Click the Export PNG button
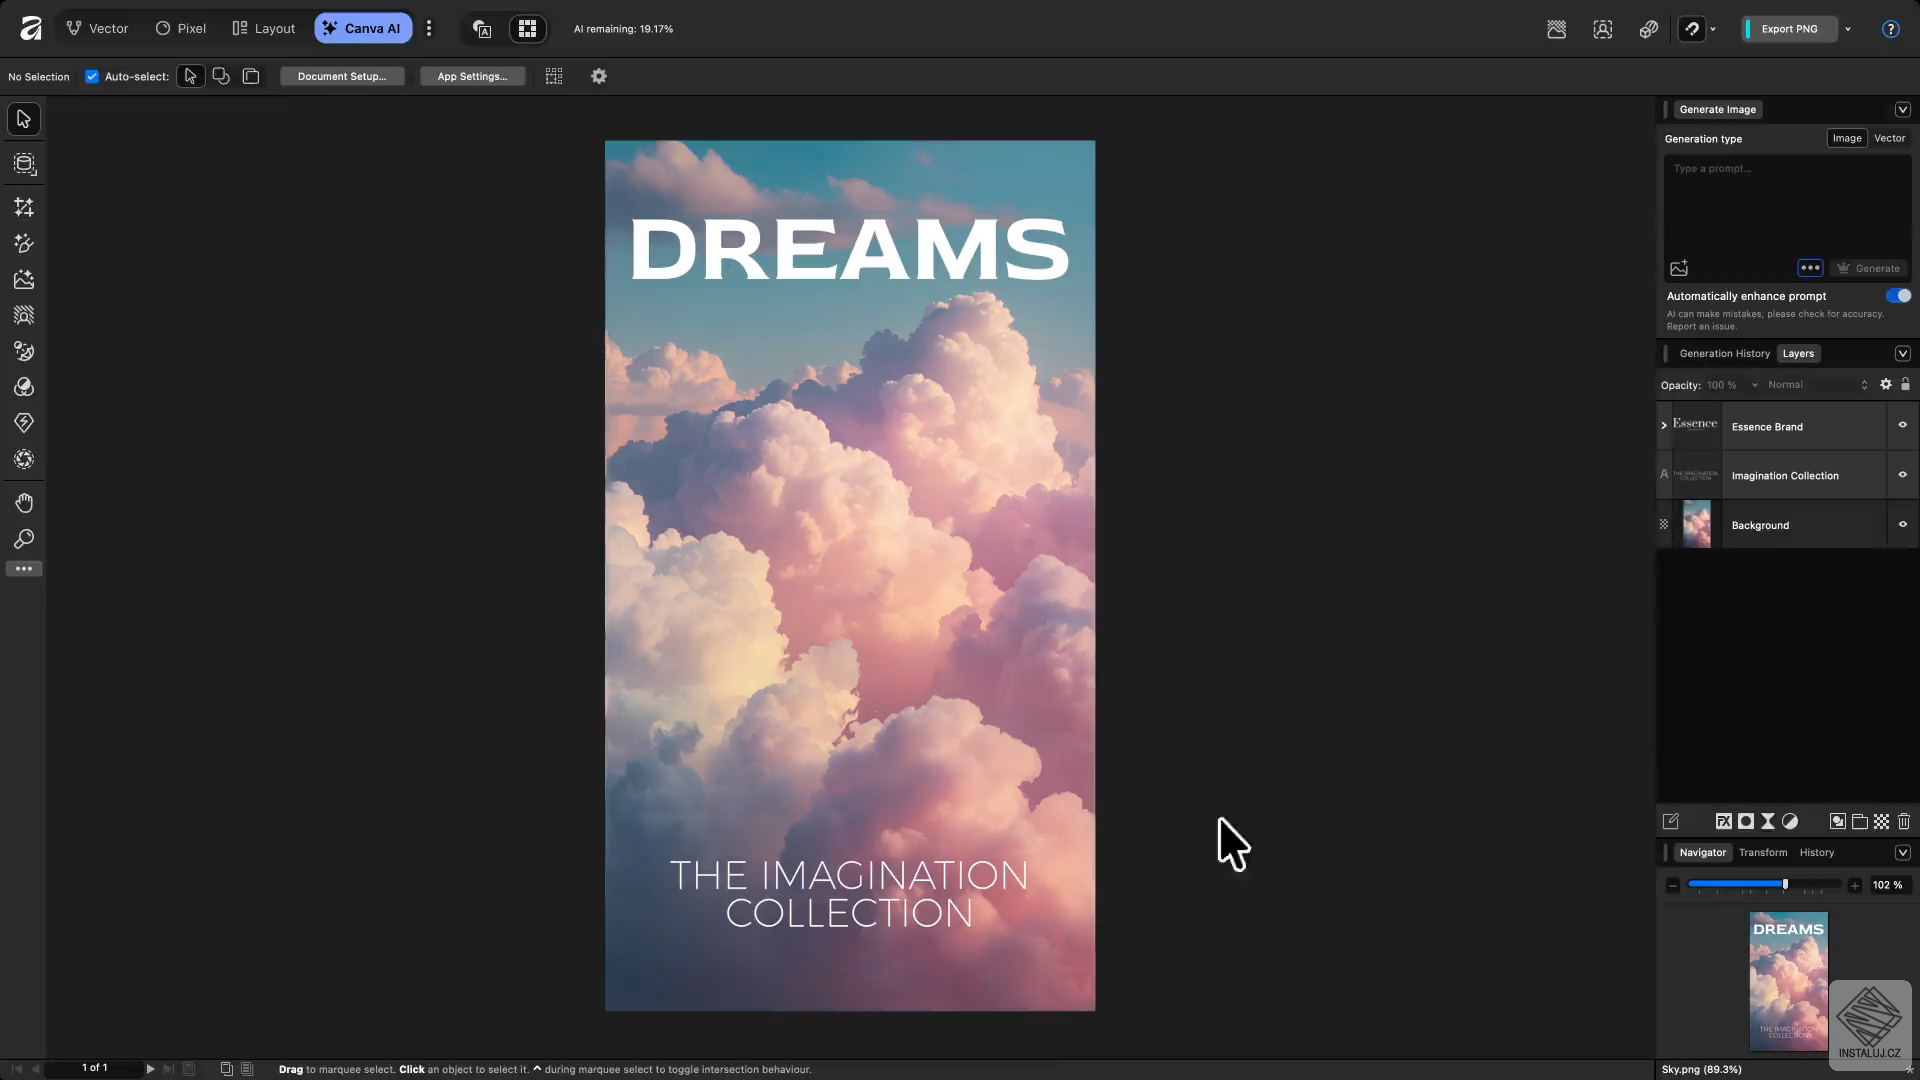Viewport: 1920px width, 1080px height. [1789, 29]
